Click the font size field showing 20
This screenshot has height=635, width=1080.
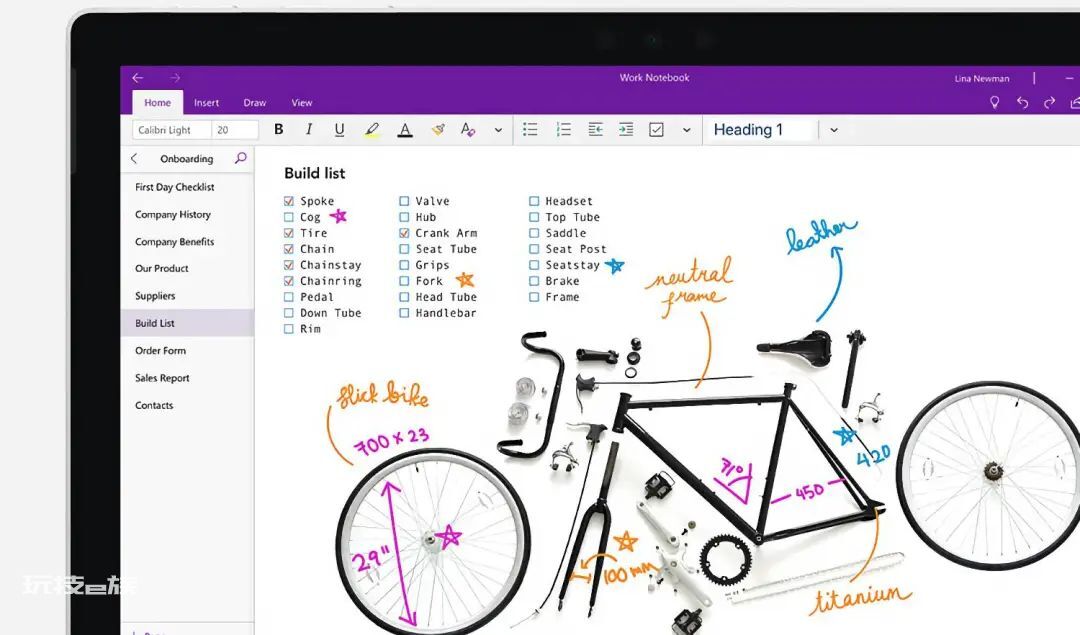click(235, 129)
